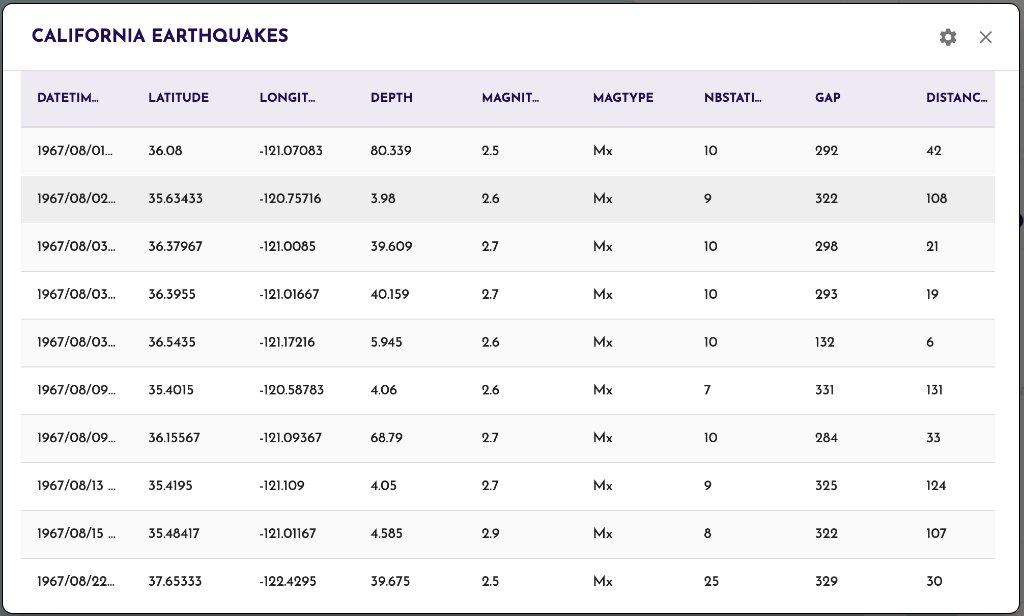Viewport: 1024px width, 616px height.
Task: Sort by the LONGITUDE column header
Action: coord(287,98)
